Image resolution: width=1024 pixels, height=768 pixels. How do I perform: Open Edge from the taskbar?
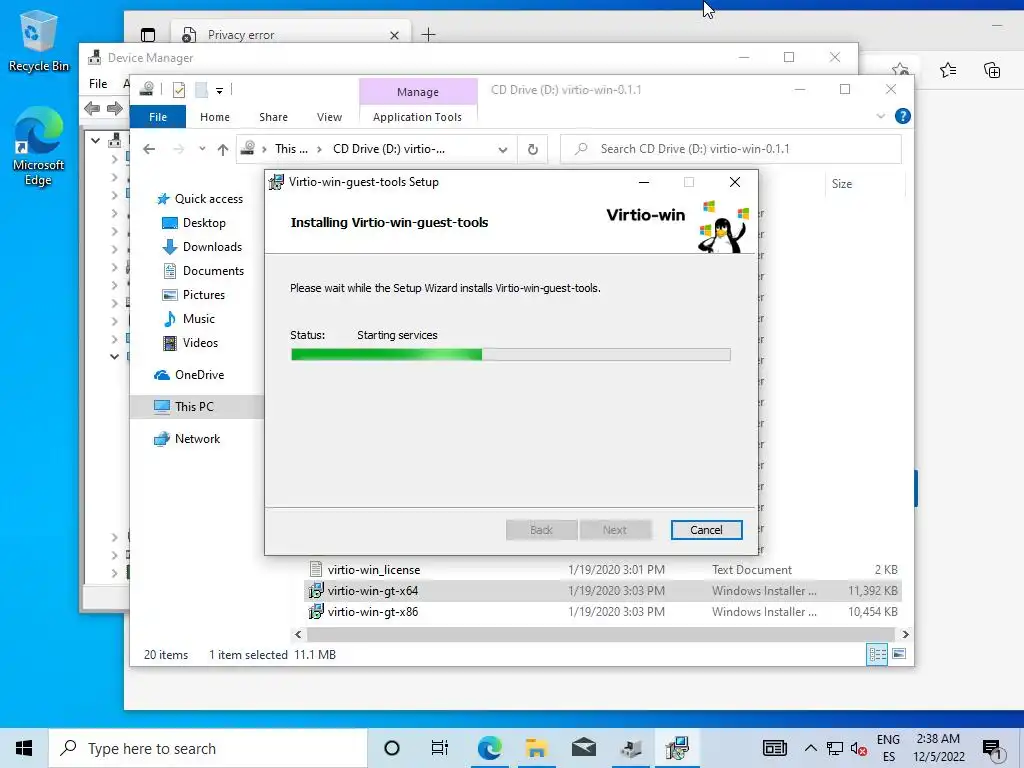(489, 748)
